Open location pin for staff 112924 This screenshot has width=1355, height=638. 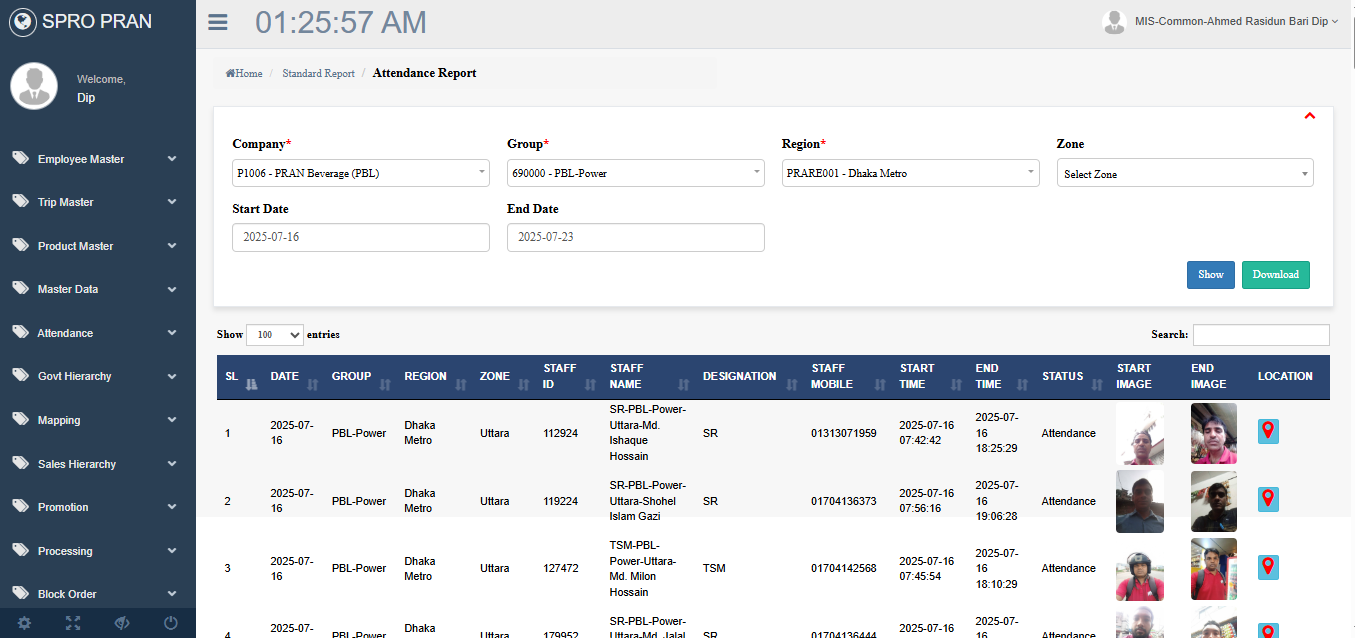point(1268,431)
